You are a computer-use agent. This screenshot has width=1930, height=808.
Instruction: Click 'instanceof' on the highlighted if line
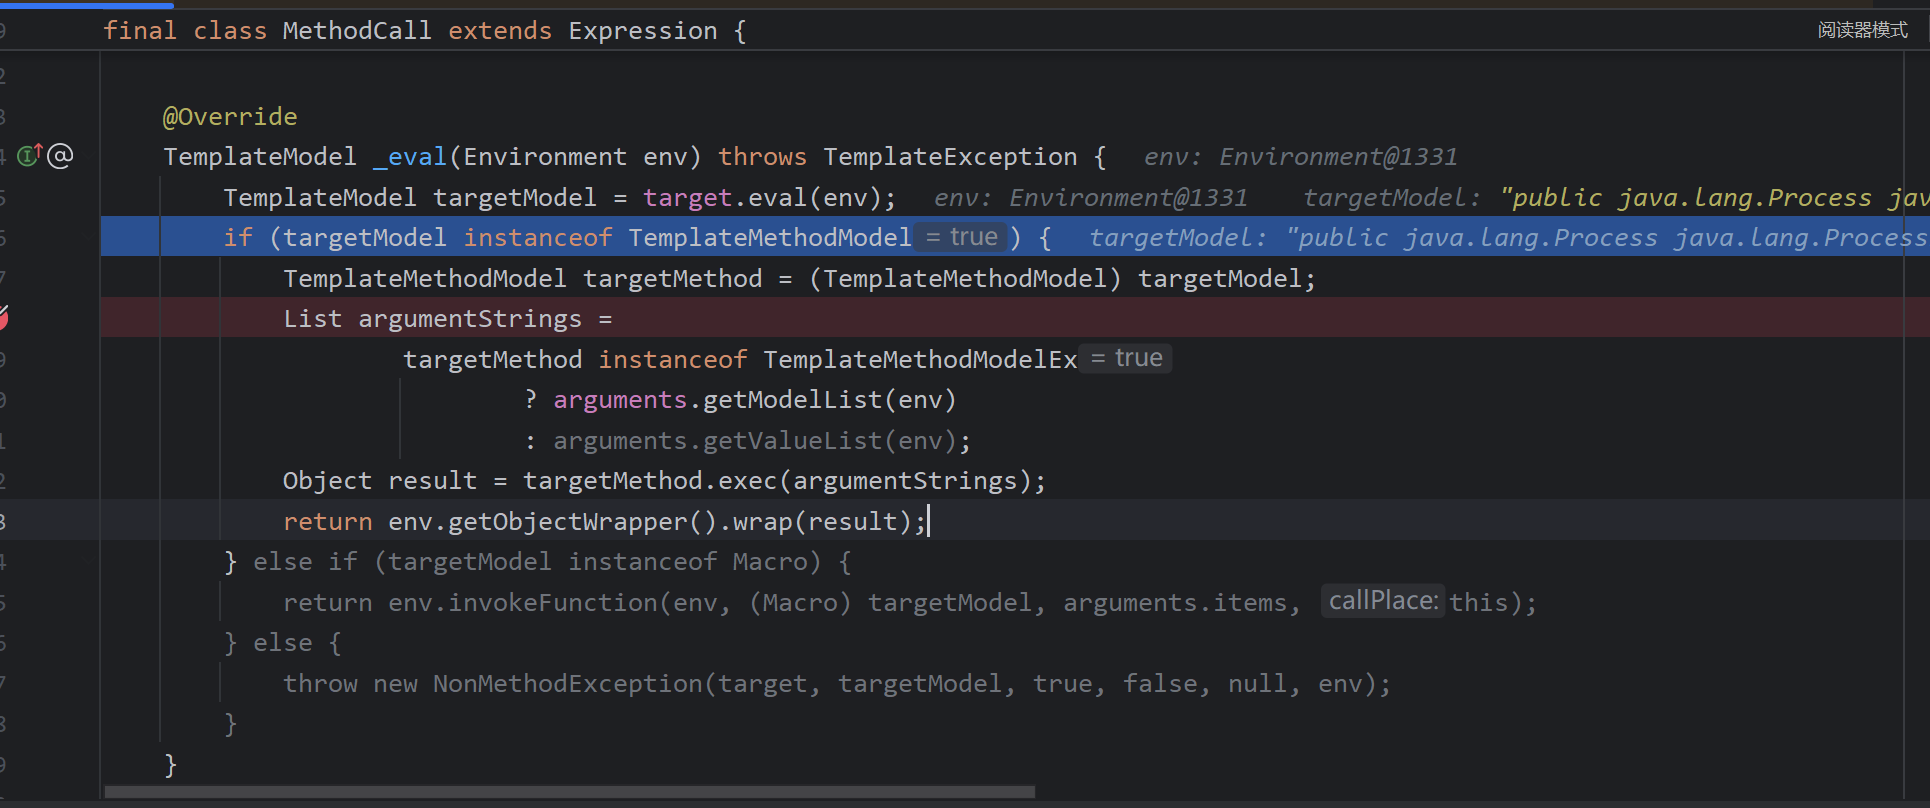[538, 238]
